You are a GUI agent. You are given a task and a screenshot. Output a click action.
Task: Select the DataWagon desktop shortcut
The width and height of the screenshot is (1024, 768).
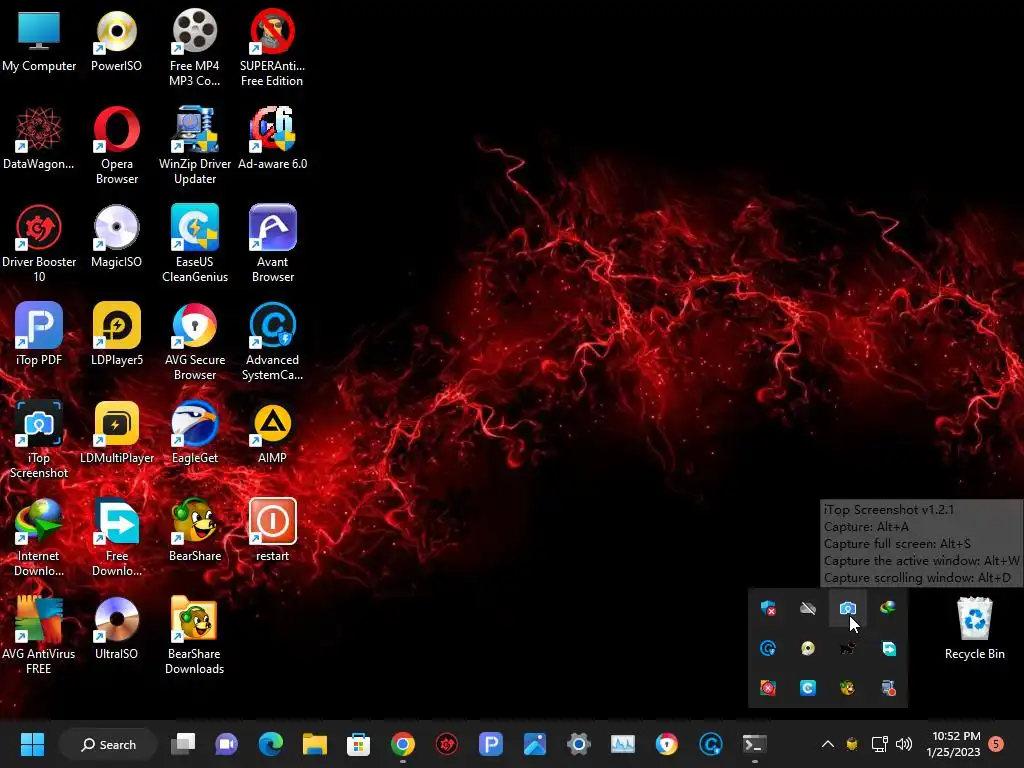(39, 139)
